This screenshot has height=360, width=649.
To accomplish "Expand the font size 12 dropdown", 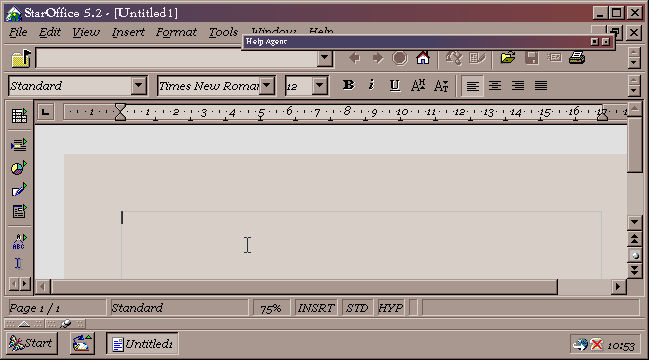I will [320, 86].
